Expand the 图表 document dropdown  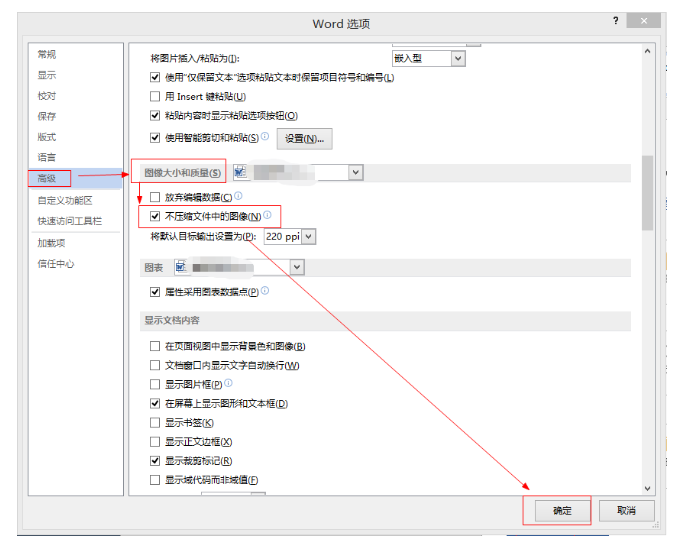coord(297,267)
